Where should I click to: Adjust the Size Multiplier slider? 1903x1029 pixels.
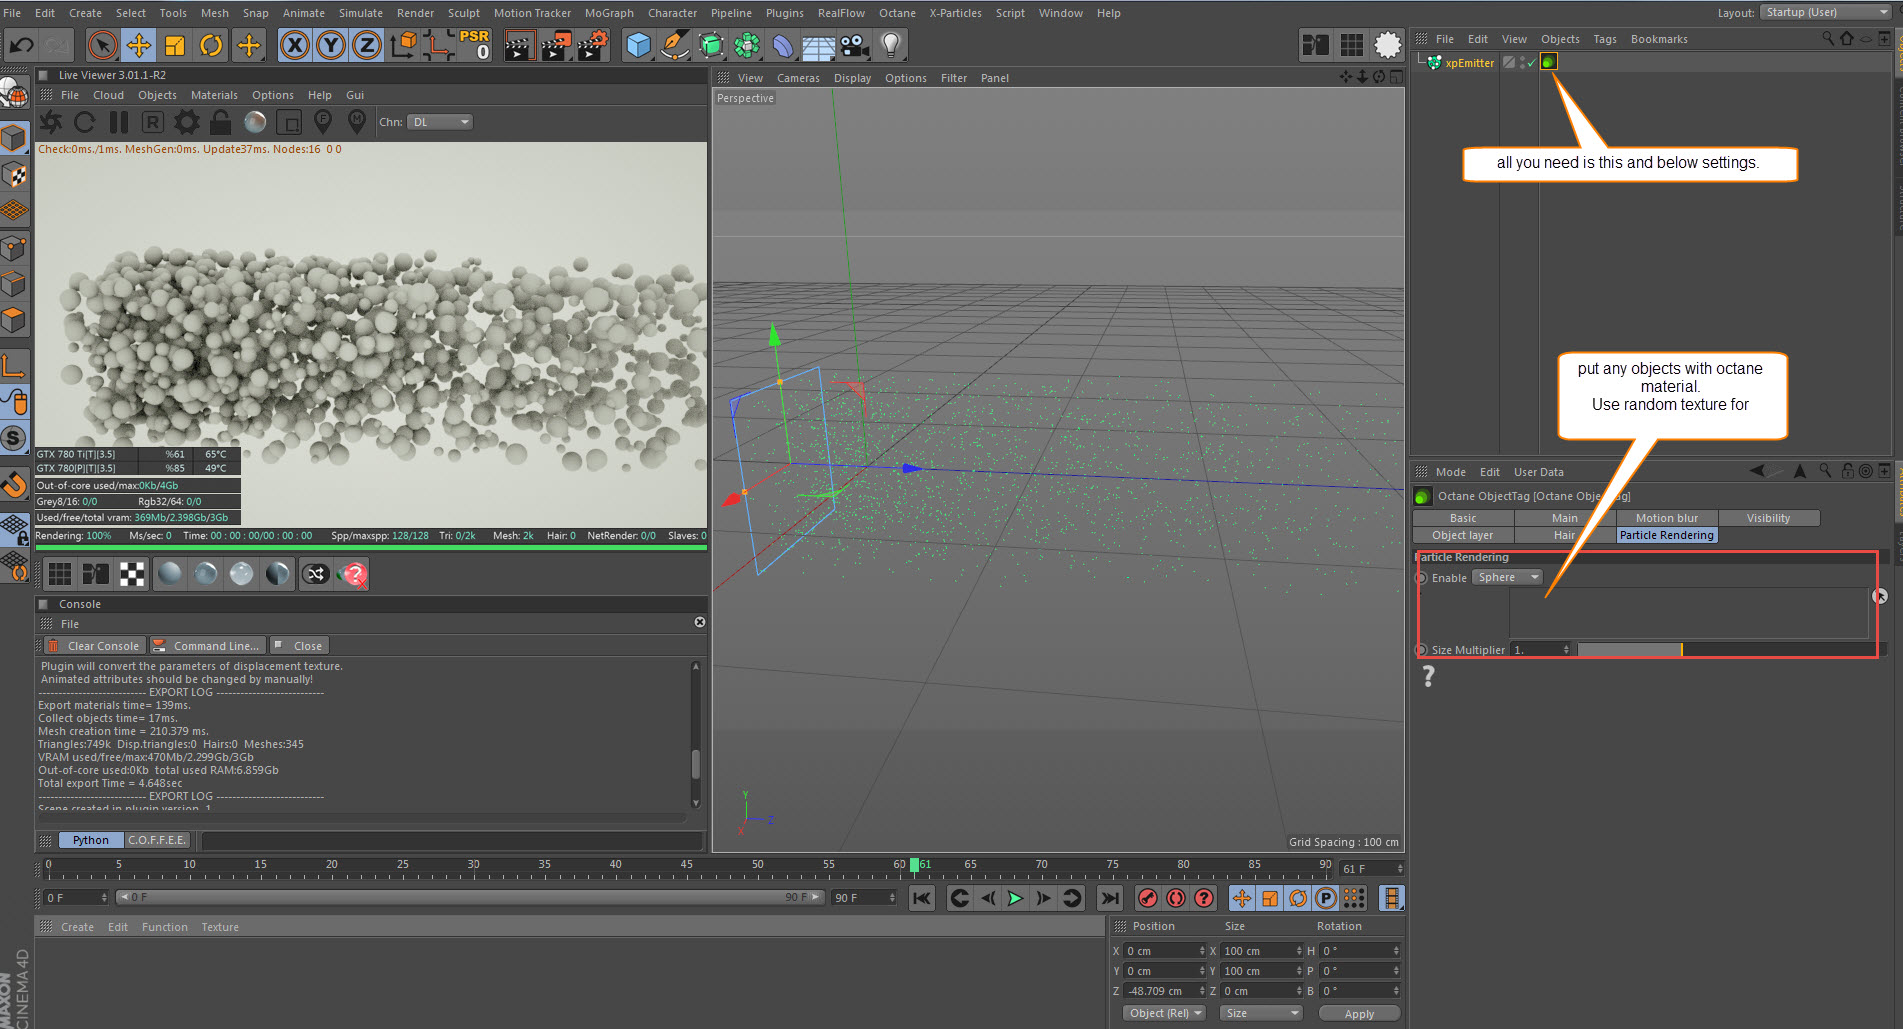click(1680, 650)
